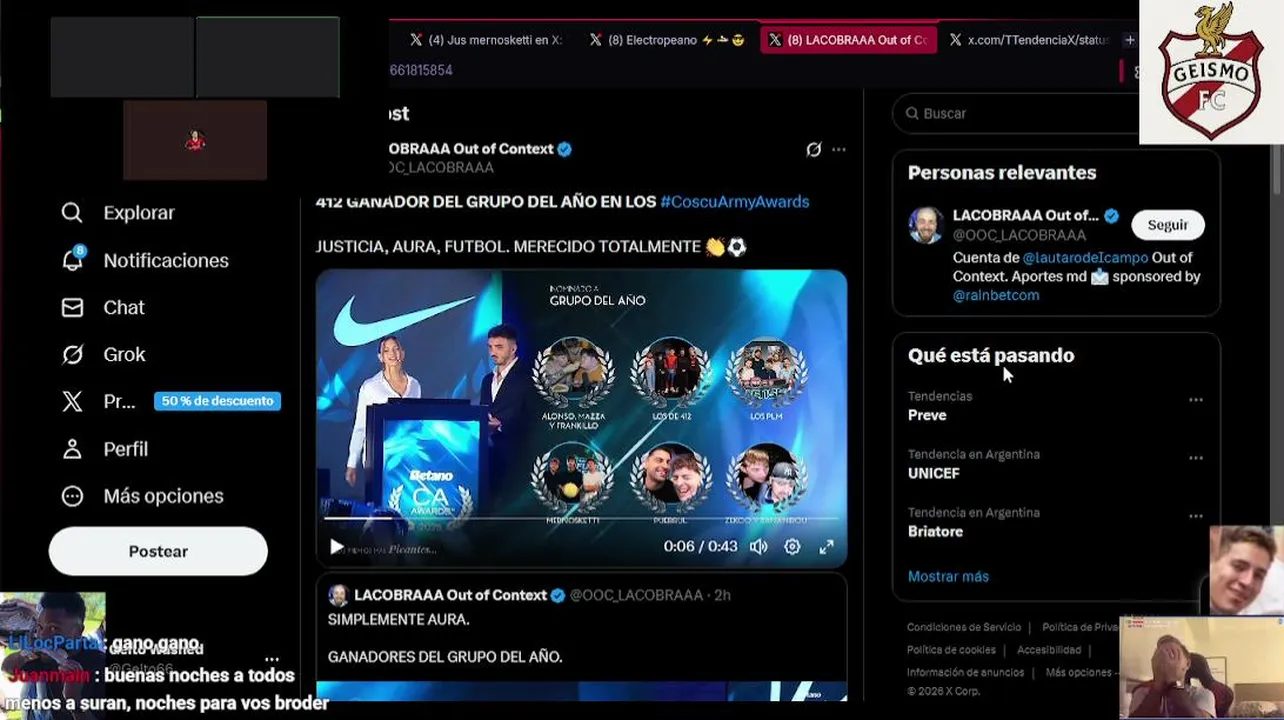Click LACOBRAAA avatar in Personas relevantes

926,225
